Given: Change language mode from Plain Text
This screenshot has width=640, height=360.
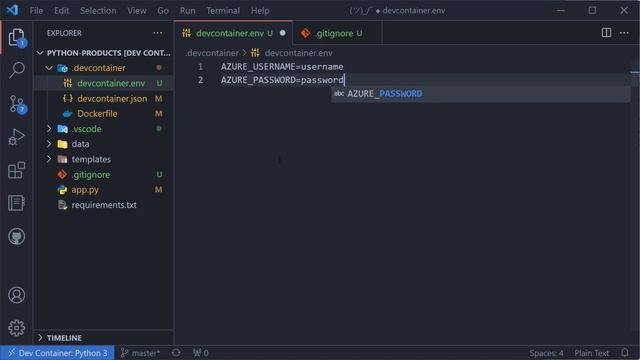Looking at the screenshot, I should pos(591,353).
